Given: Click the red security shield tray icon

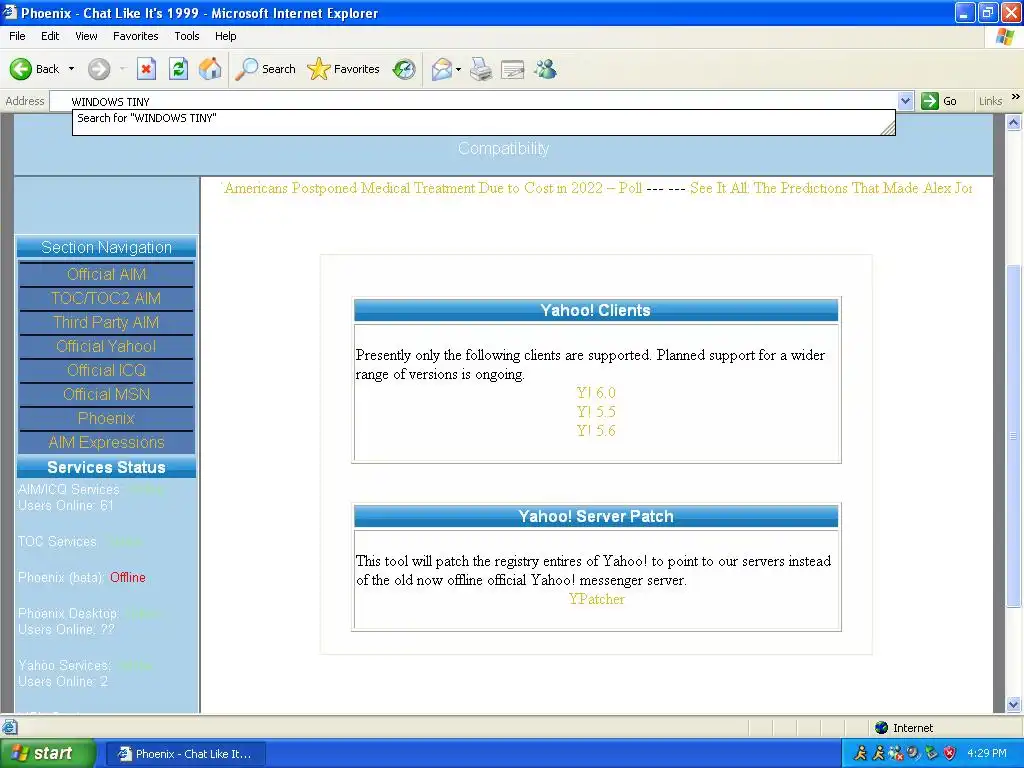Looking at the screenshot, I should tap(950, 753).
